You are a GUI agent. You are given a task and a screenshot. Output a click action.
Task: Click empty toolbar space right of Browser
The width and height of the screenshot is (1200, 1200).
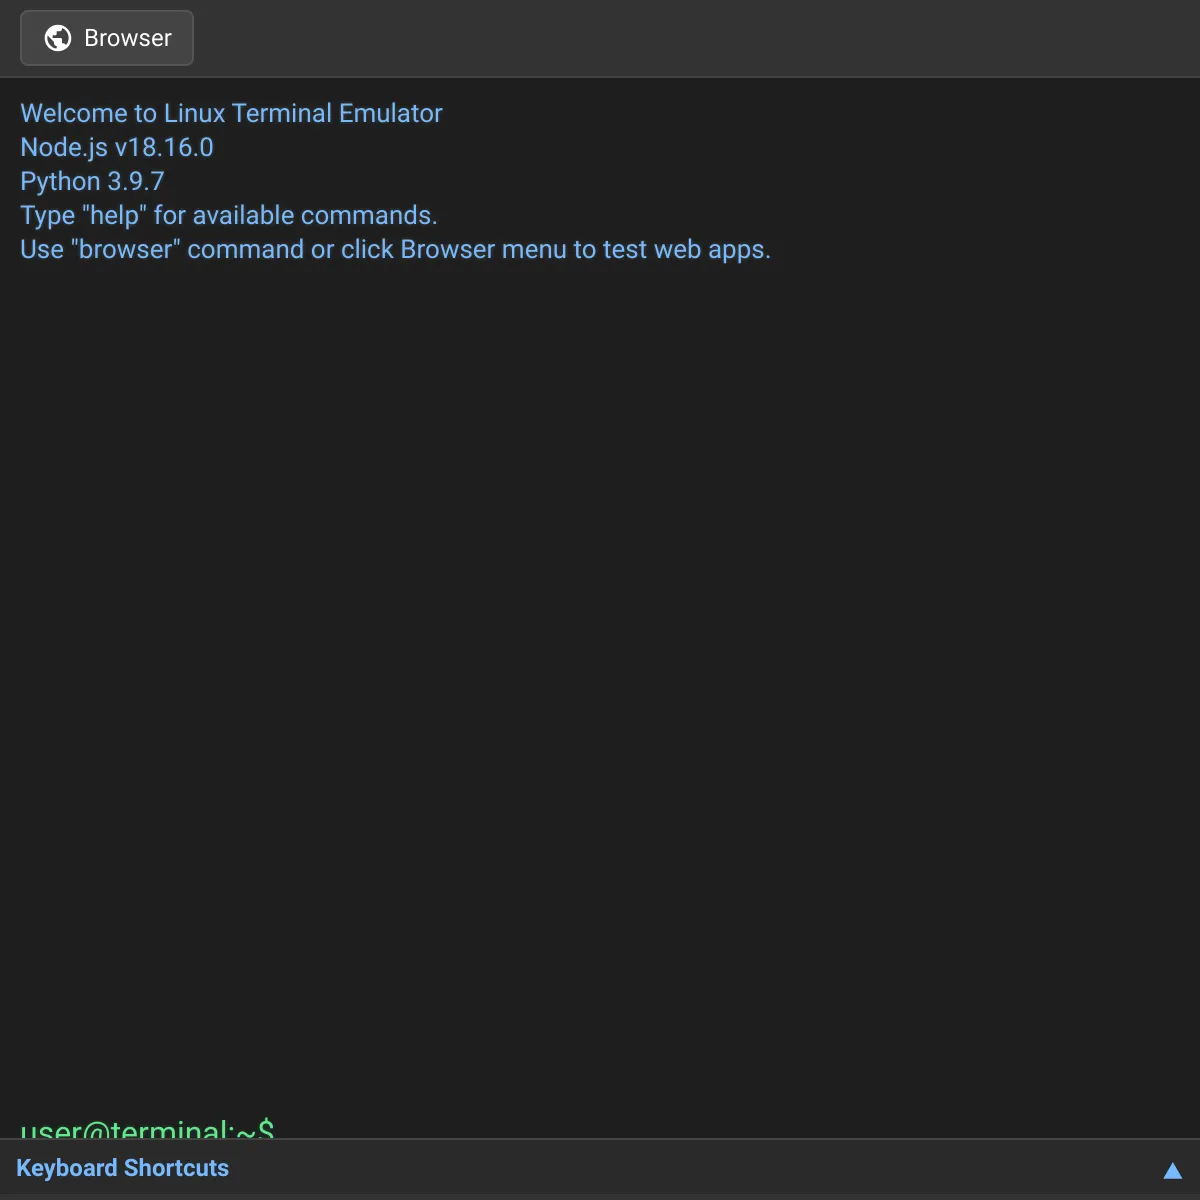(700, 38)
